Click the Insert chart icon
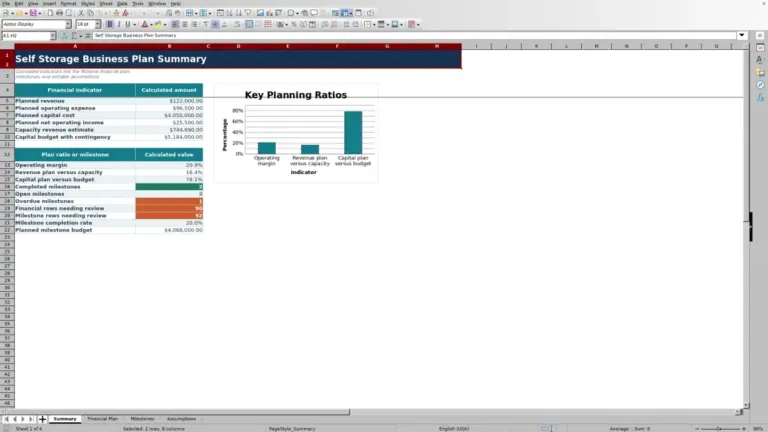768x432 pixels. coord(269,13)
